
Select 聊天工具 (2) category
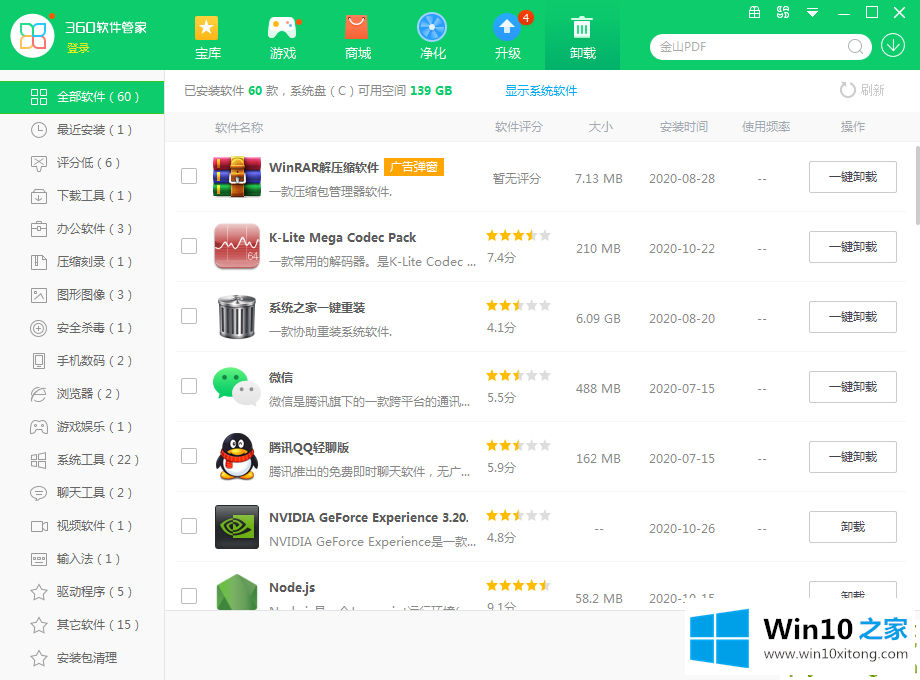[x=82, y=493]
